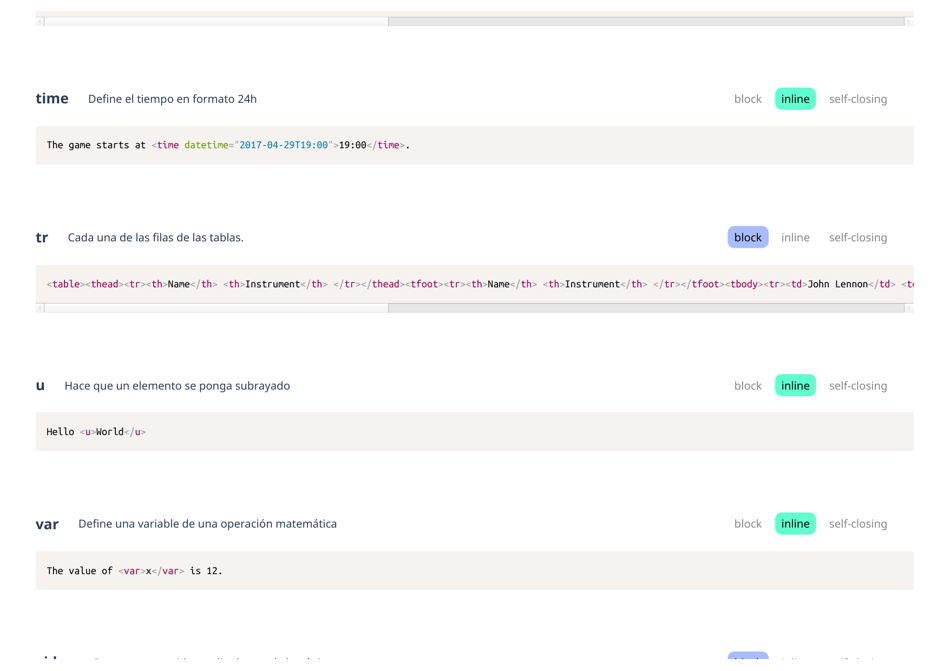The width and height of the screenshot is (950, 671).
Task: Click the block label near the time tag
Action: 747,98
